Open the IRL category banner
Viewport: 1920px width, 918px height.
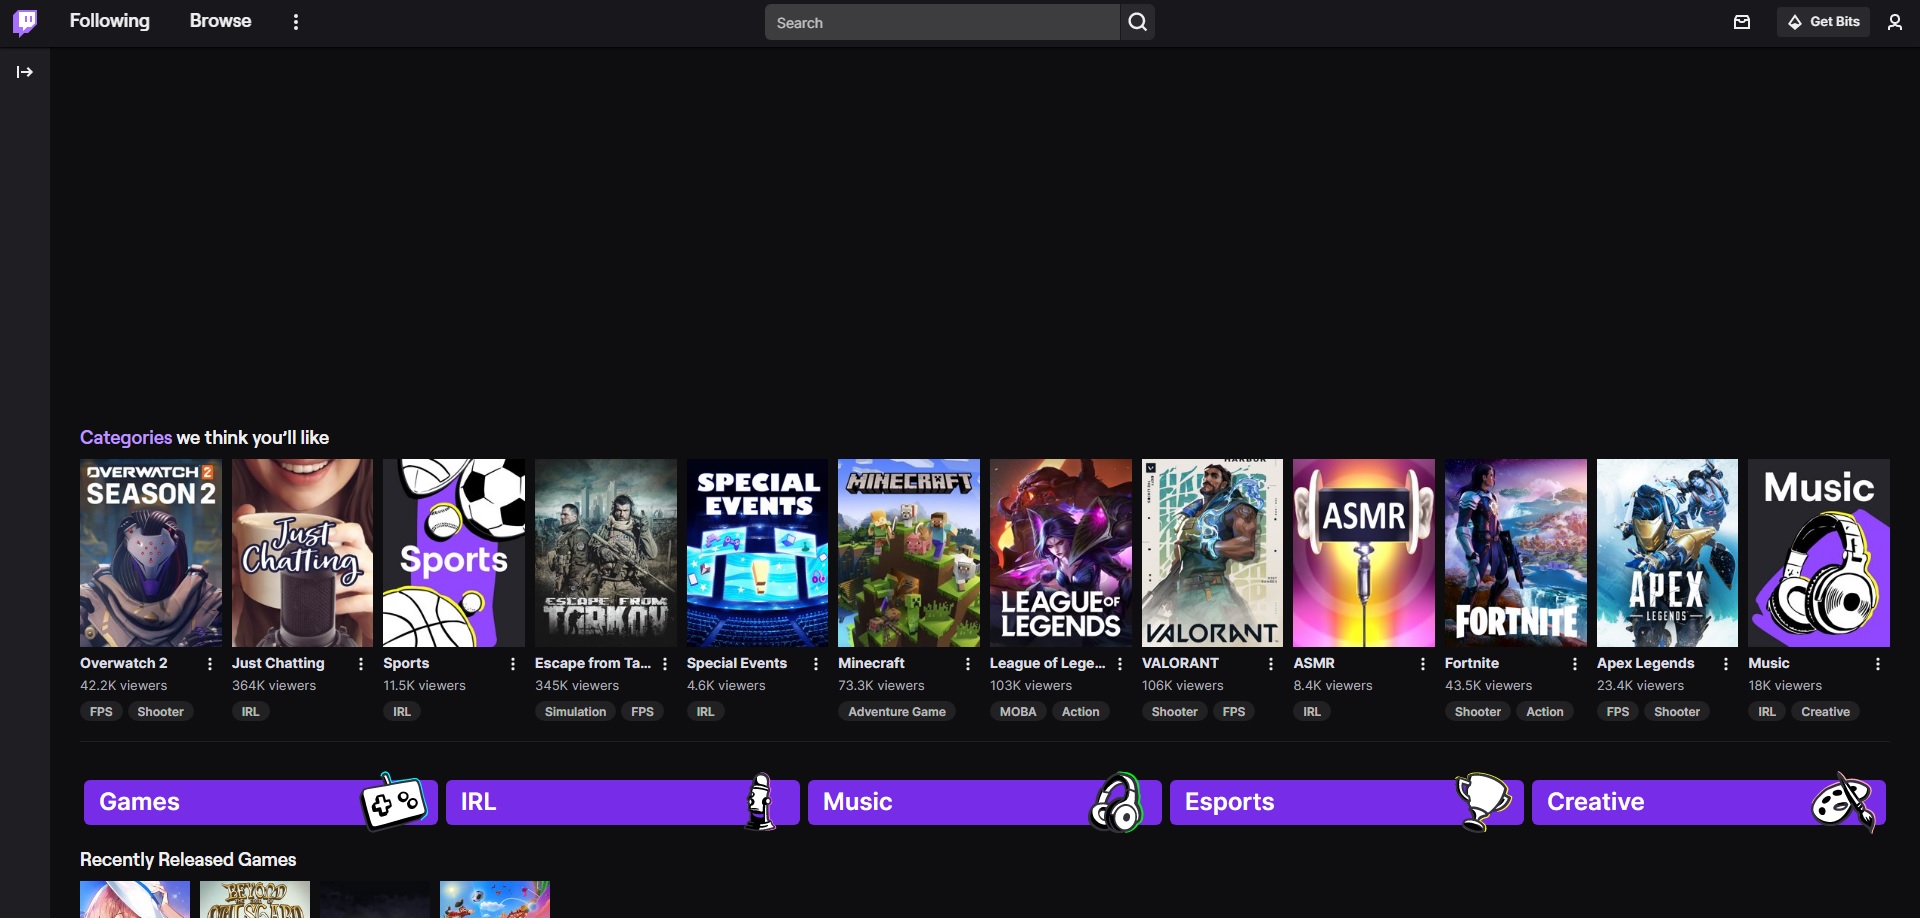click(x=623, y=802)
